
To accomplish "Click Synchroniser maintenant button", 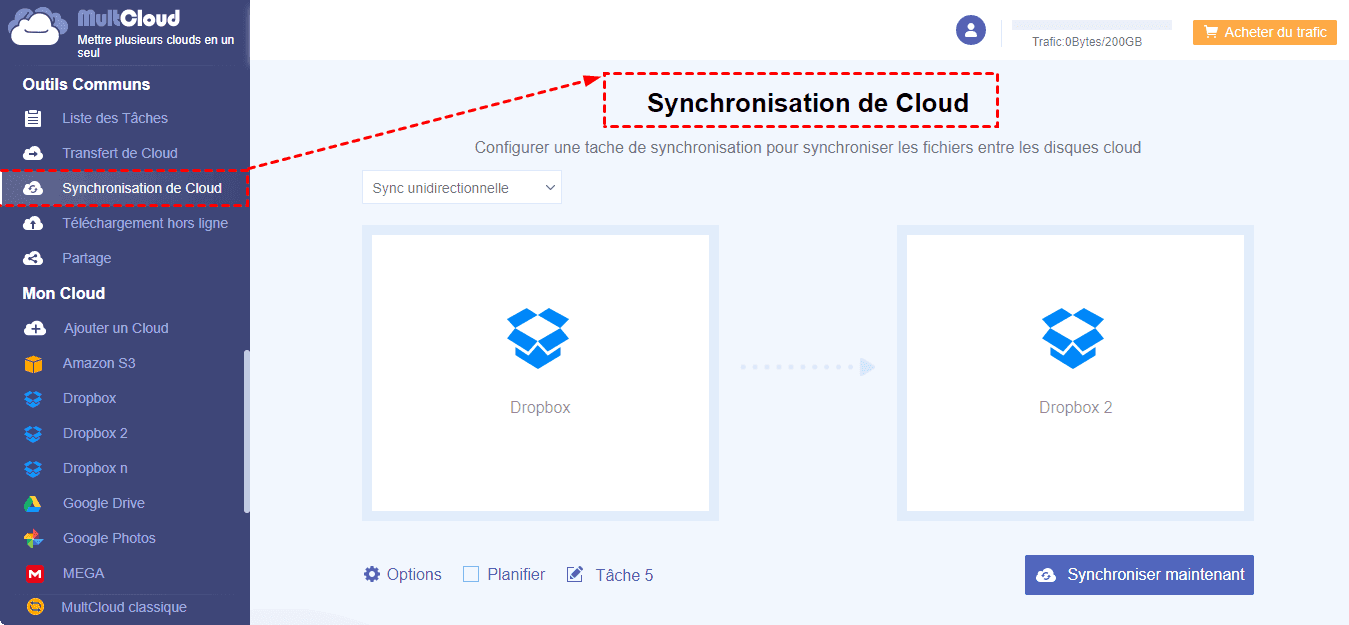I will tap(1139, 575).
